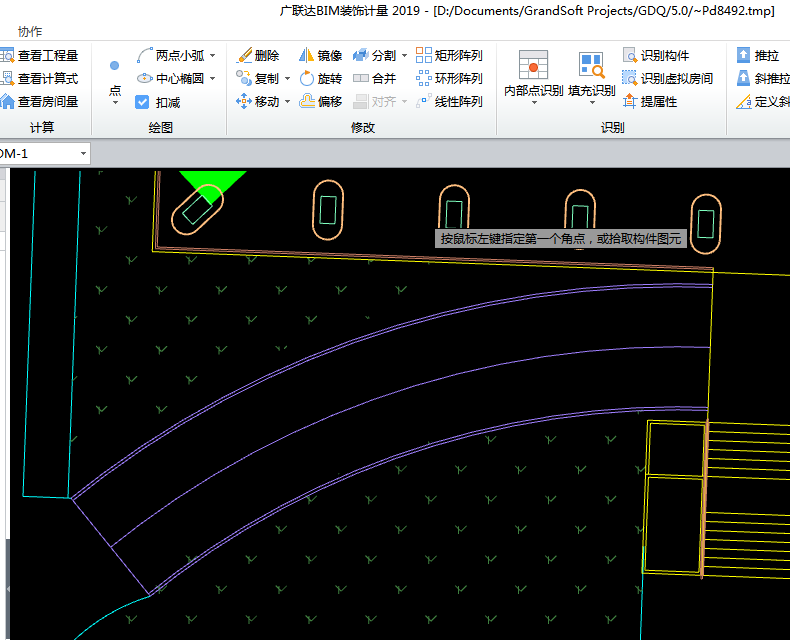Click the rightmost orange capsule shape in drawing
The width and height of the screenshot is (790, 640).
705,224
